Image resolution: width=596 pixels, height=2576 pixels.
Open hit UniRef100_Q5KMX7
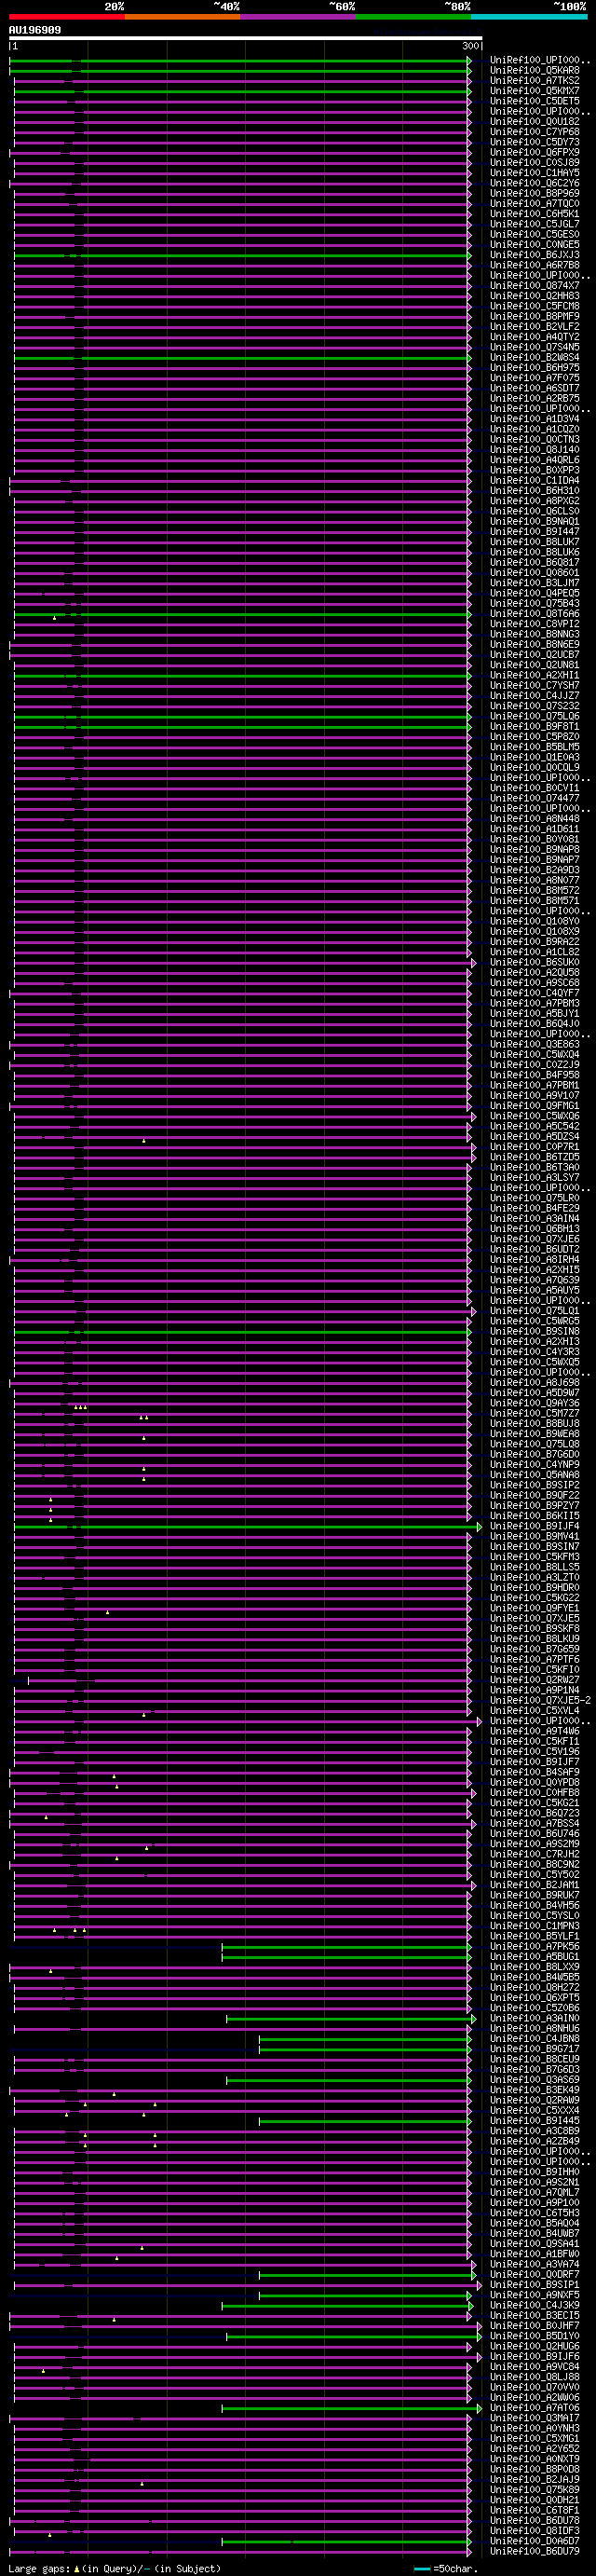coord(535,91)
